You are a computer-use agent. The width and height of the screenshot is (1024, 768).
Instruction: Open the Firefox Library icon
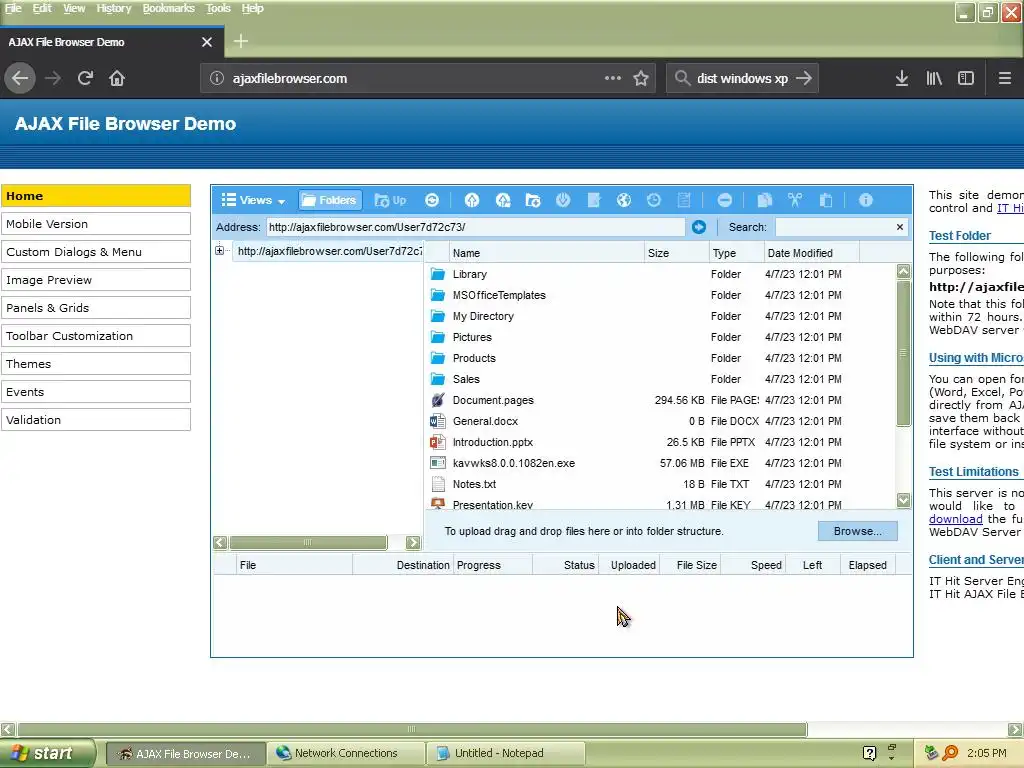pos(934,78)
